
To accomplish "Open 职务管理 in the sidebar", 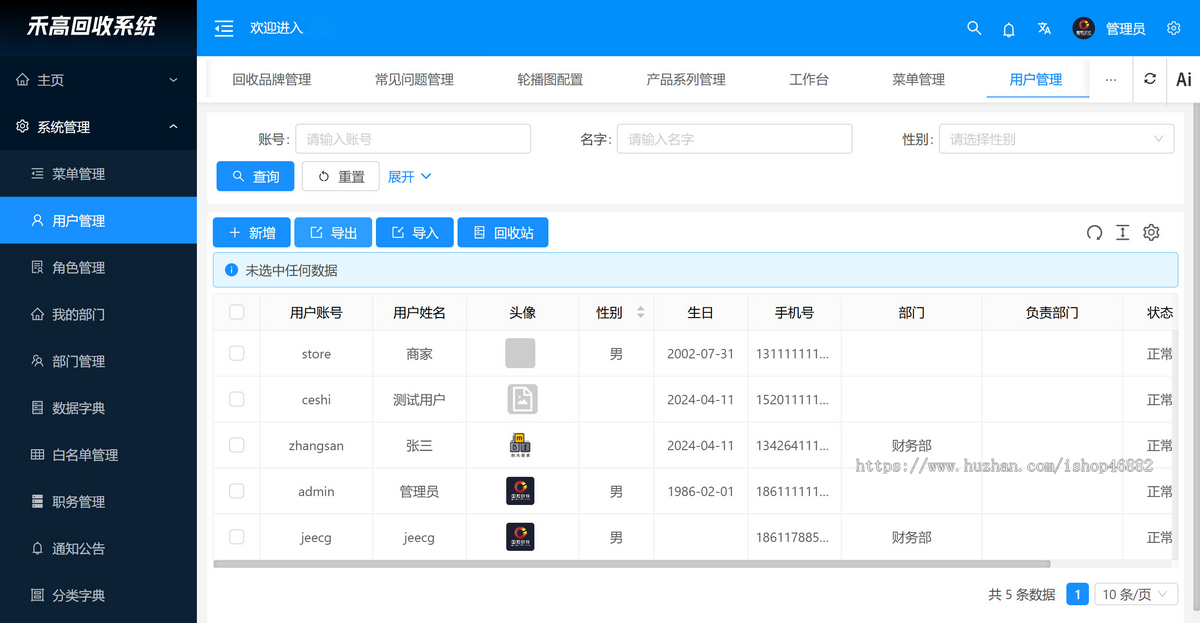I will (x=98, y=501).
